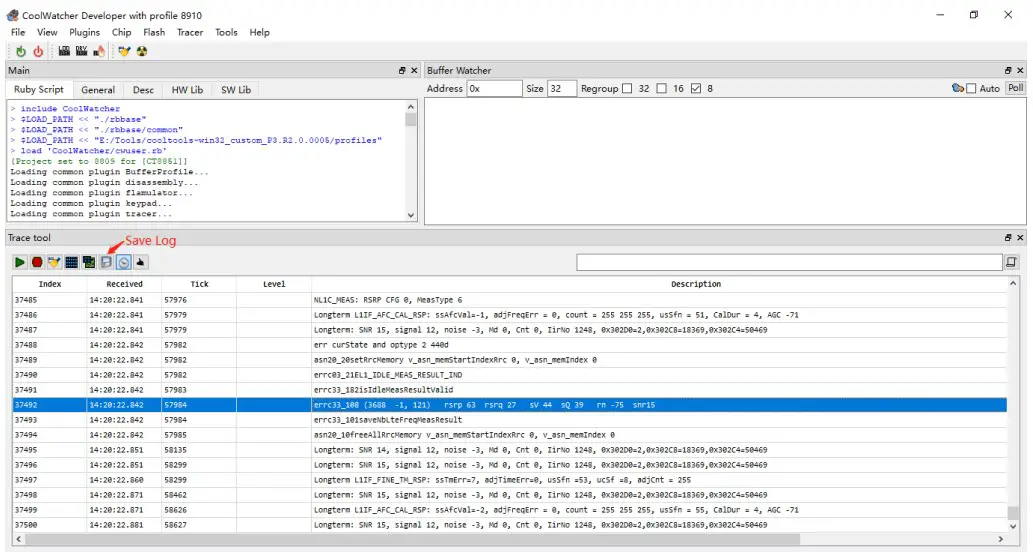Click the red Stop trace icon

point(37,262)
